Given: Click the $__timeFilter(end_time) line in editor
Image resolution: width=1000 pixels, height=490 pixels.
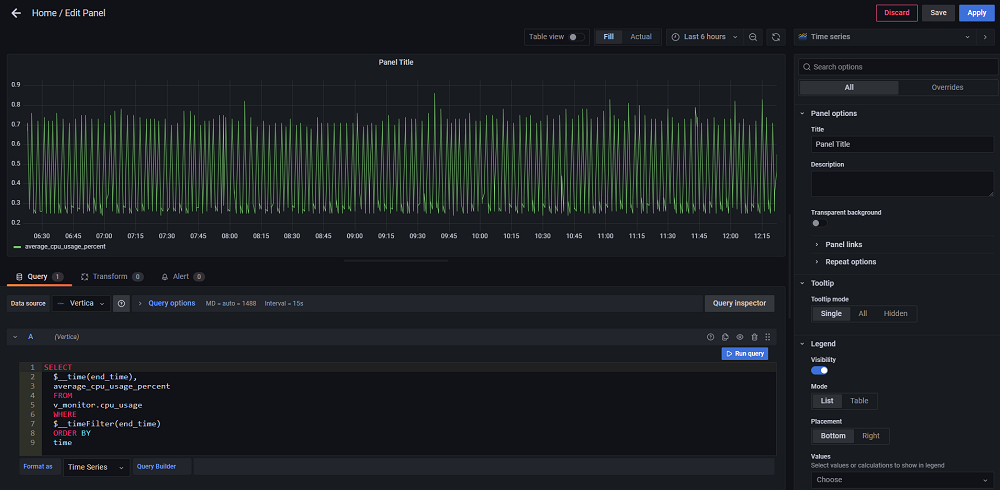Looking at the screenshot, I should tap(107, 424).
